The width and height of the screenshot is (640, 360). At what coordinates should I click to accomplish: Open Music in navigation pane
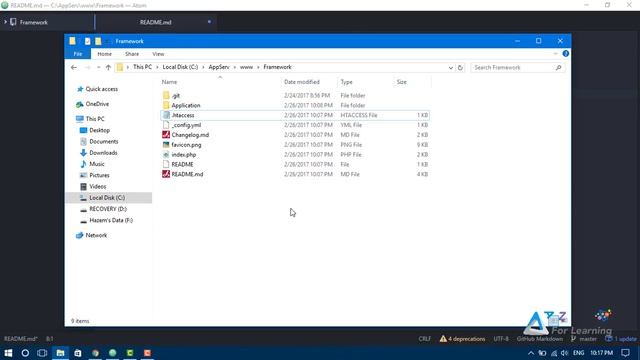click(x=97, y=164)
